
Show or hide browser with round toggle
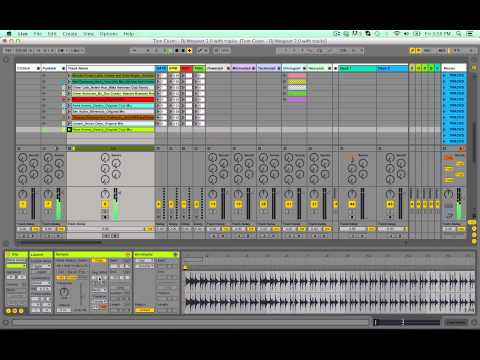tap(6, 60)
